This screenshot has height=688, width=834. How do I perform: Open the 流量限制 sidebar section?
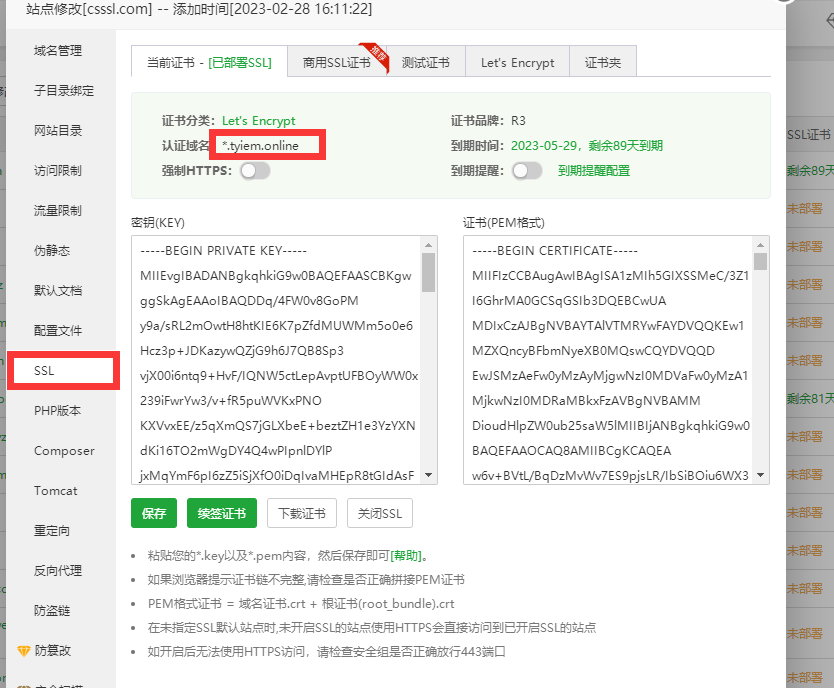pyautogui.click(x=58, y=211)
